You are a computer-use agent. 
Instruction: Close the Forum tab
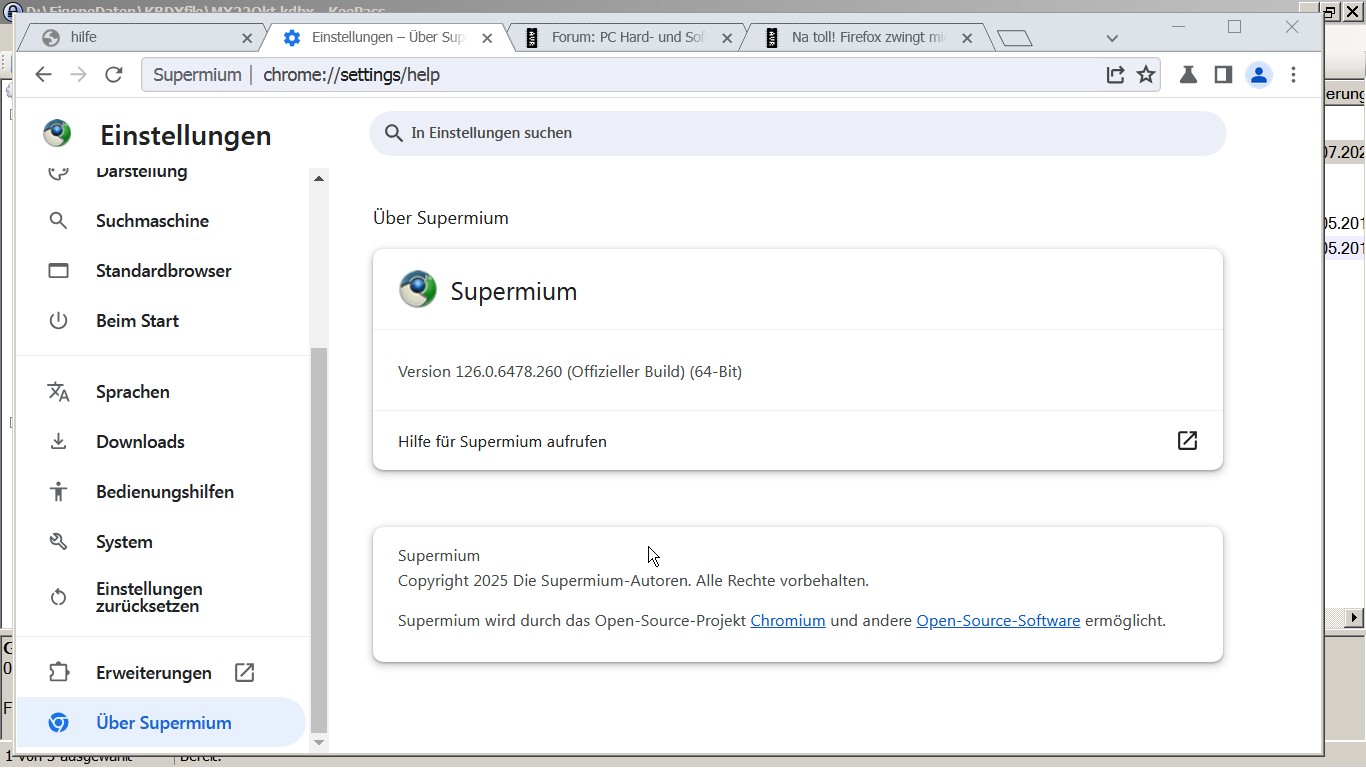pyautogui.click(x=727, y=38)
